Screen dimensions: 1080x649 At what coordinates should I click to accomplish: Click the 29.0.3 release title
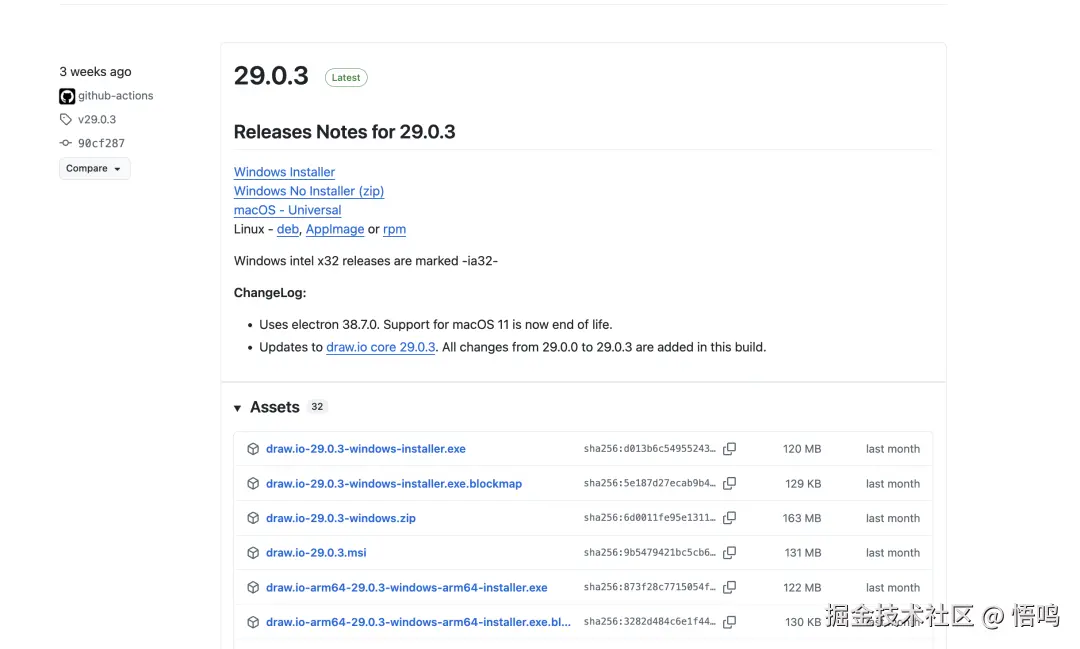coord(271,76)
